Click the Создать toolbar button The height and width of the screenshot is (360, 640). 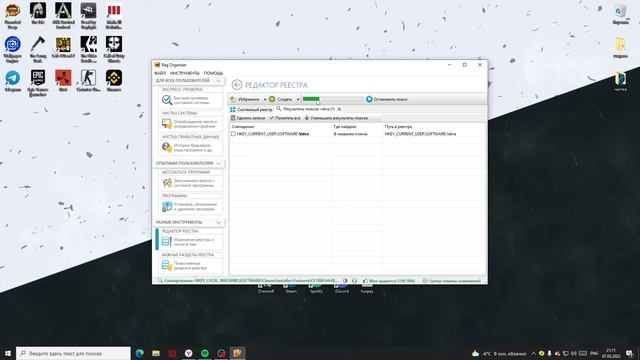tap(280, 99)
